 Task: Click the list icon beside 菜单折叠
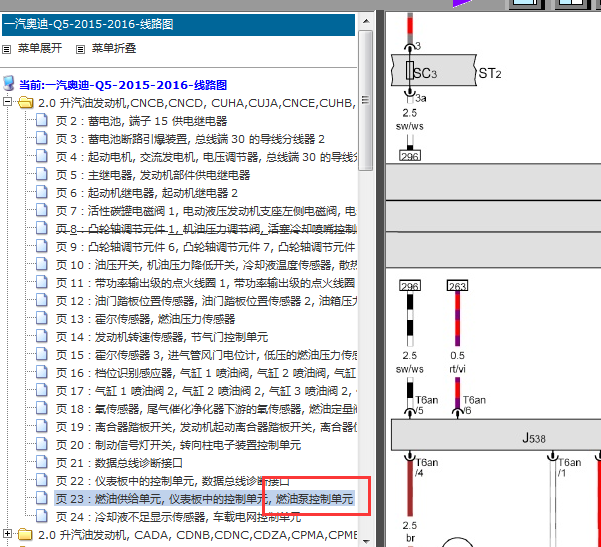80,49
